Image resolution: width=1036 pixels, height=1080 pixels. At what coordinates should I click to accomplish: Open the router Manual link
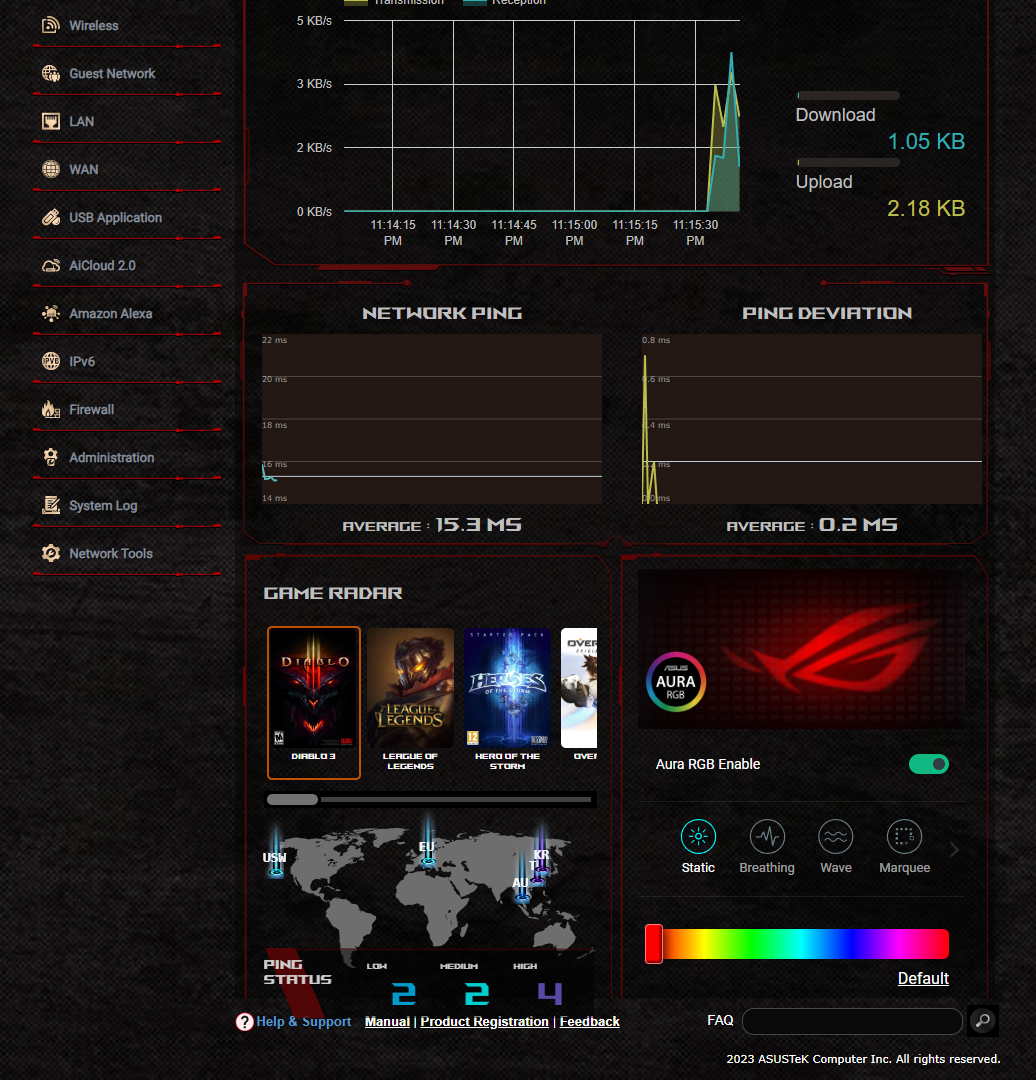(x=387, y=1021)
